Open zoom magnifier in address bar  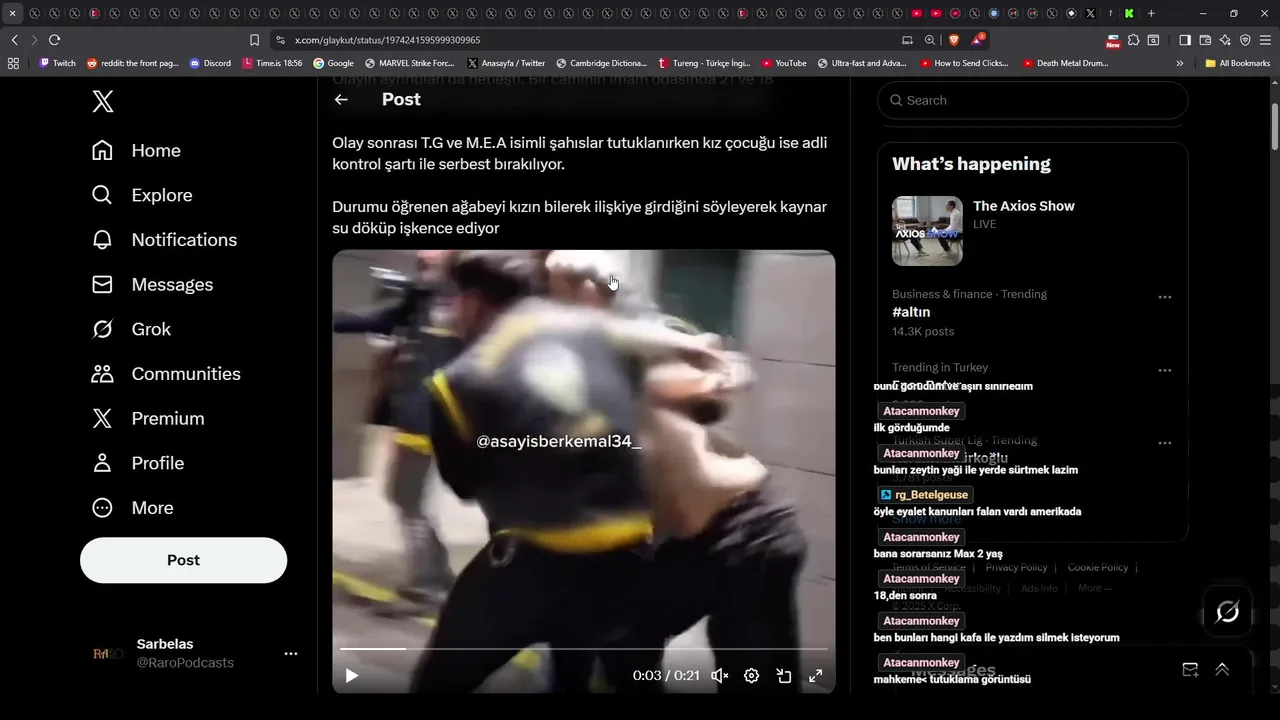click(x=930, y=40)
